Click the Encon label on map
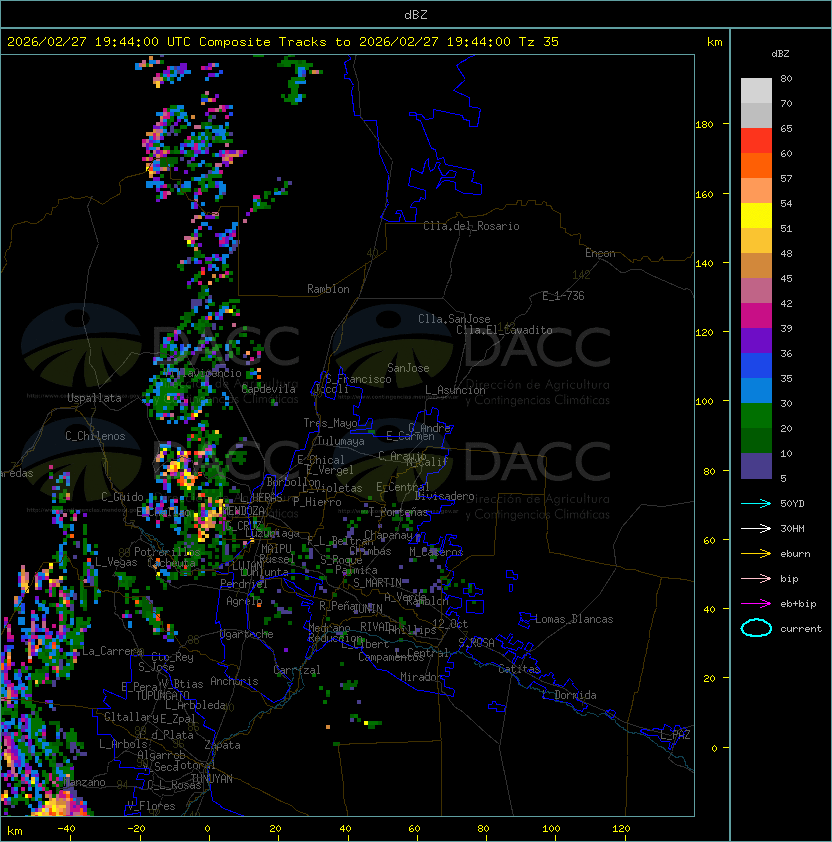The image size is (832, 842). click(600, 253)
